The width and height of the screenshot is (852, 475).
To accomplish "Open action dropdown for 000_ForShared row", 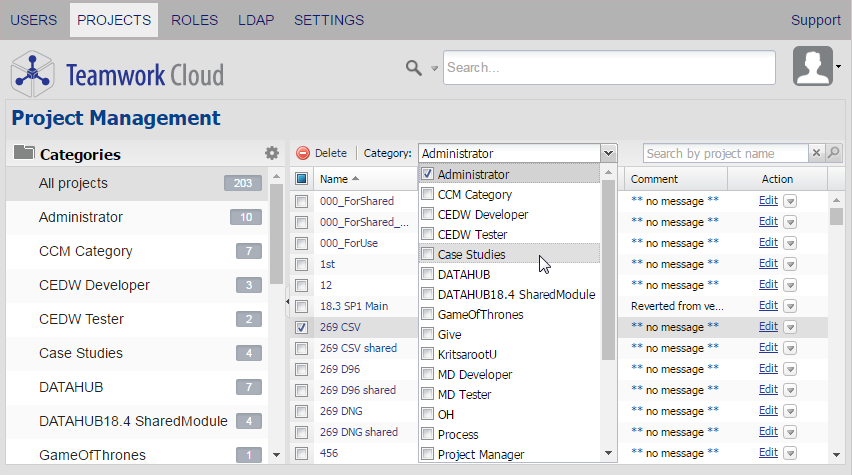I will pos(790,200).
